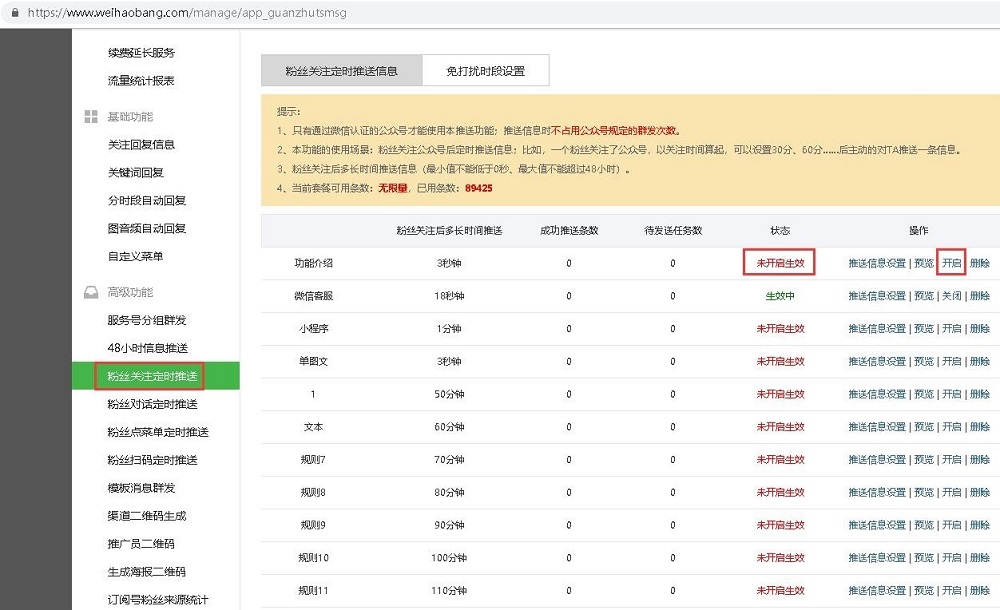This screenshot has height=610, width=1000.
Task: Open 订阅号粉丝来源统计 menu item
Action: click(158, 600)
